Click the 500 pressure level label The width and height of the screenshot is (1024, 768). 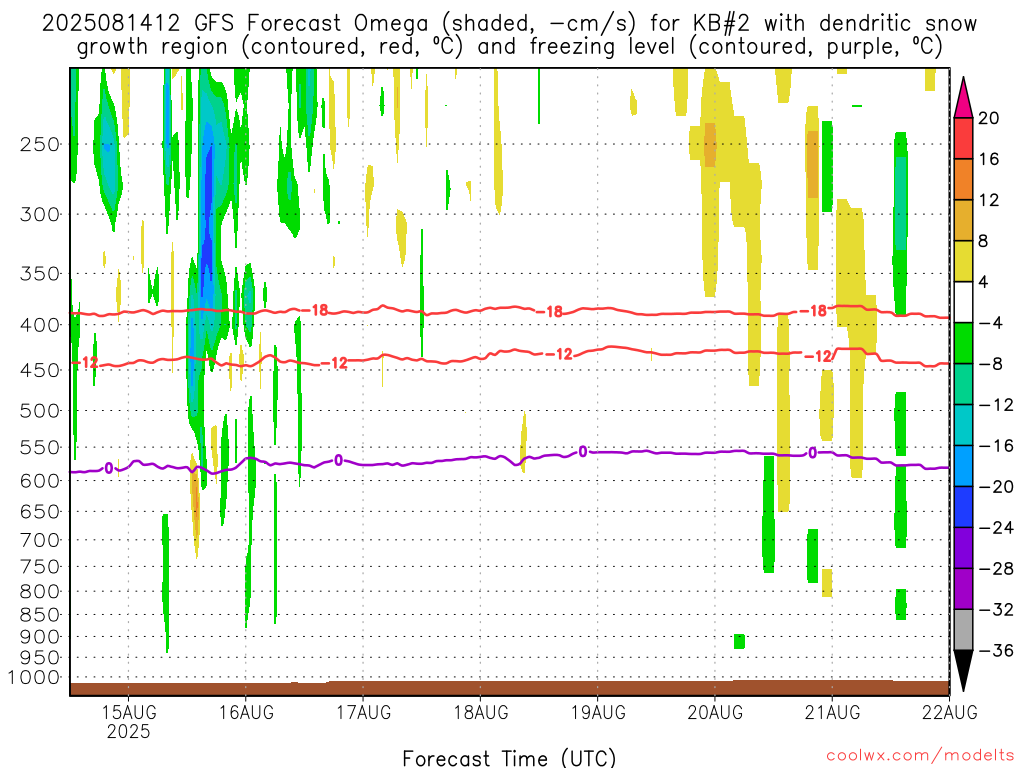(x=40, y=411)
